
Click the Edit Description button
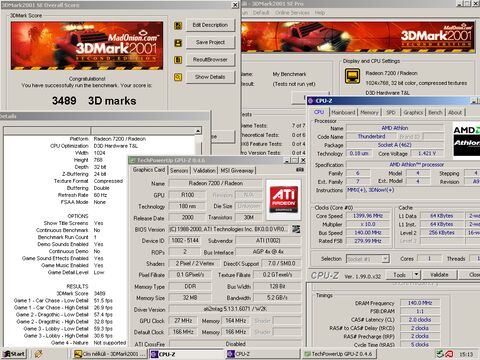(210, 25)
